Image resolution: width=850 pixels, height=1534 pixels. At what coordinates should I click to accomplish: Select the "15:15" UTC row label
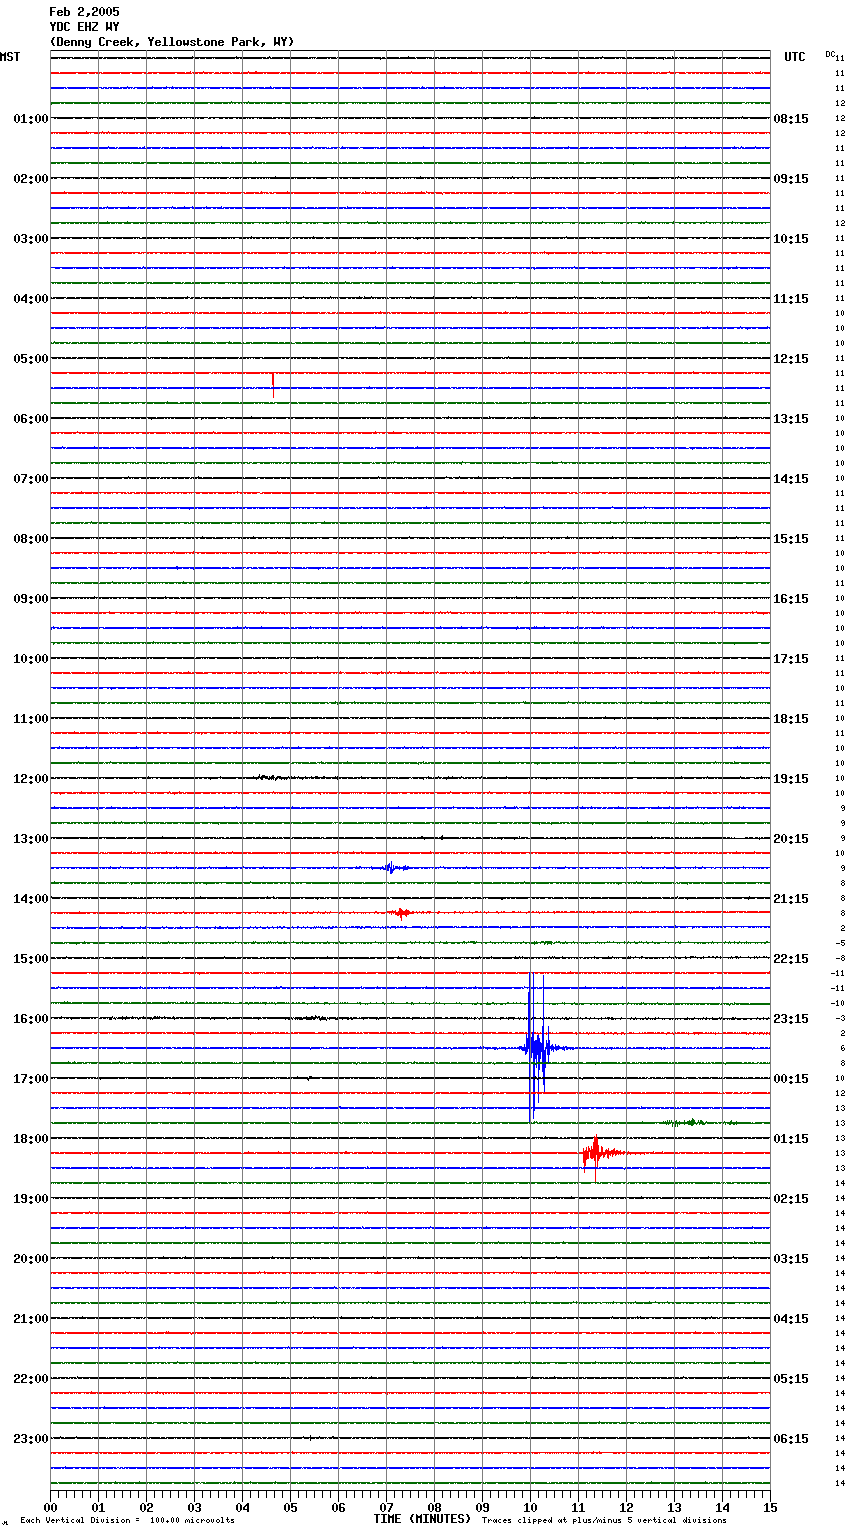[x=791, y=539]
